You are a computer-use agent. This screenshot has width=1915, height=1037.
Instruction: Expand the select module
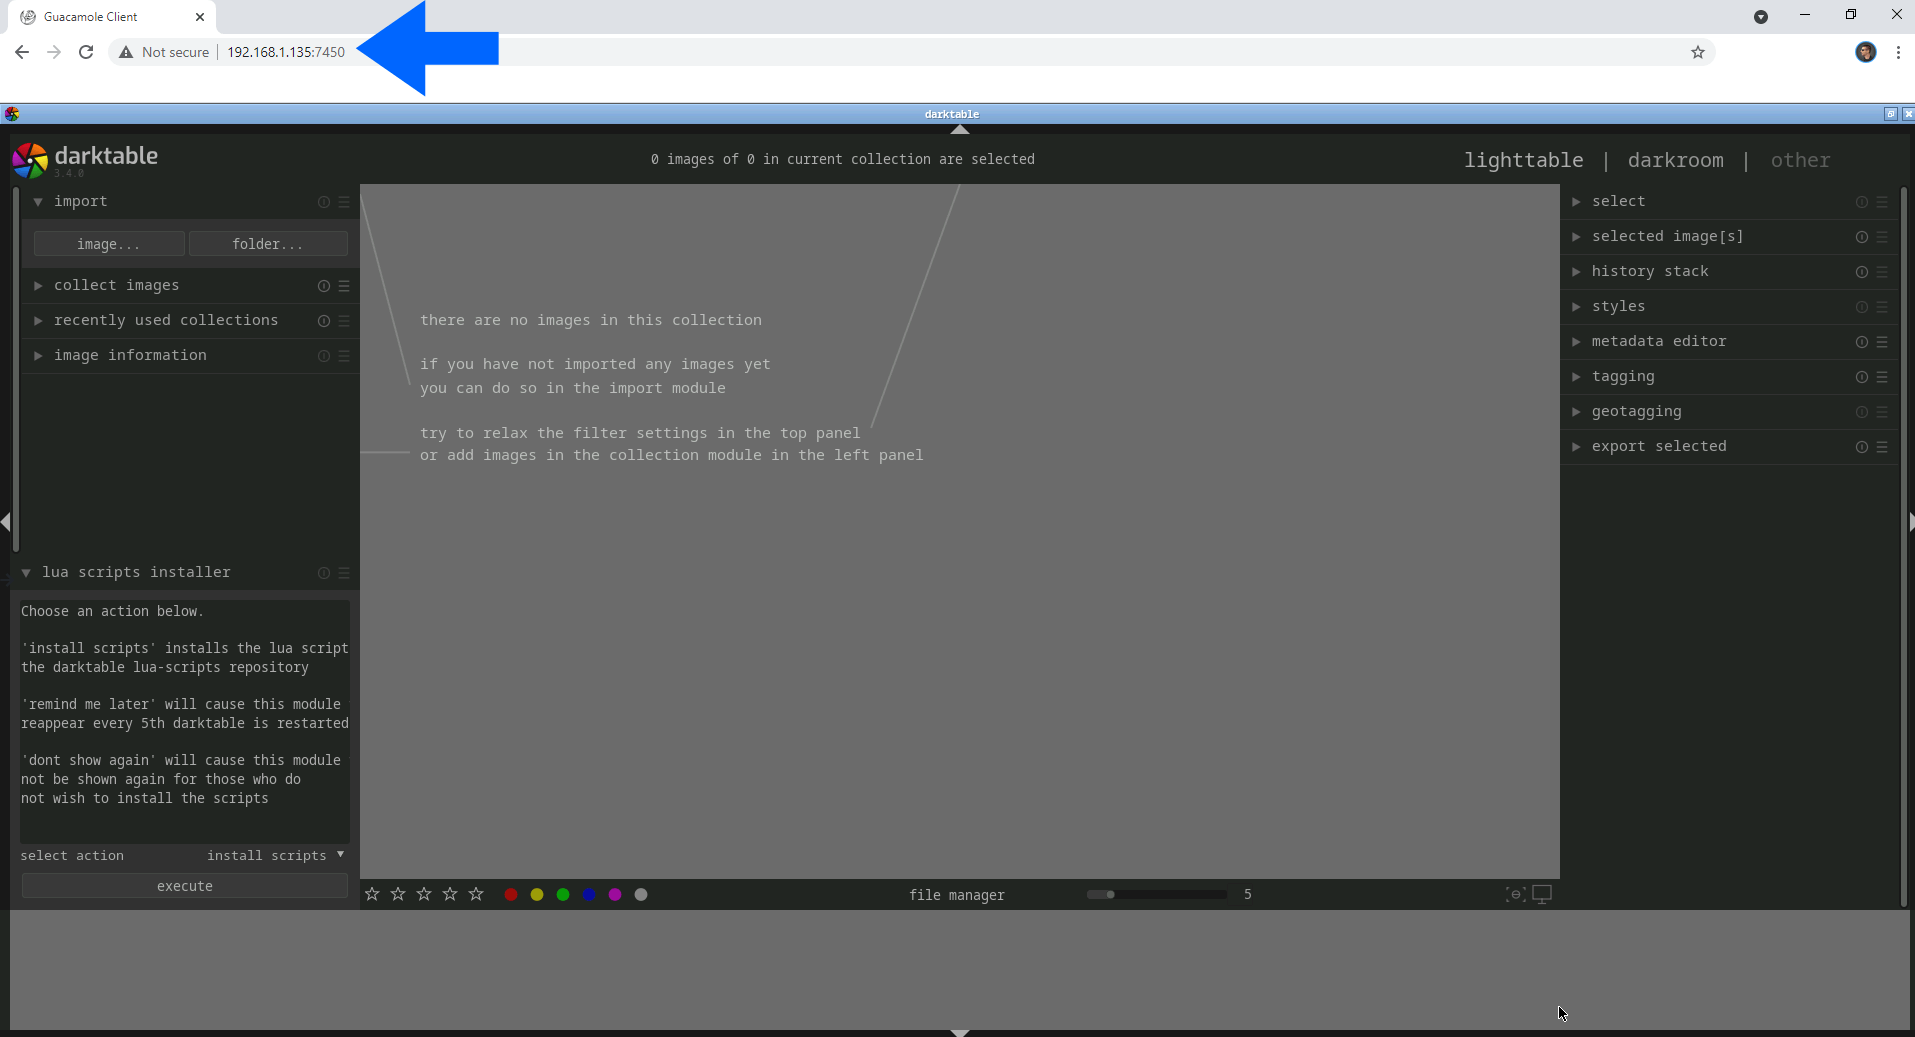click(1576, 202)
